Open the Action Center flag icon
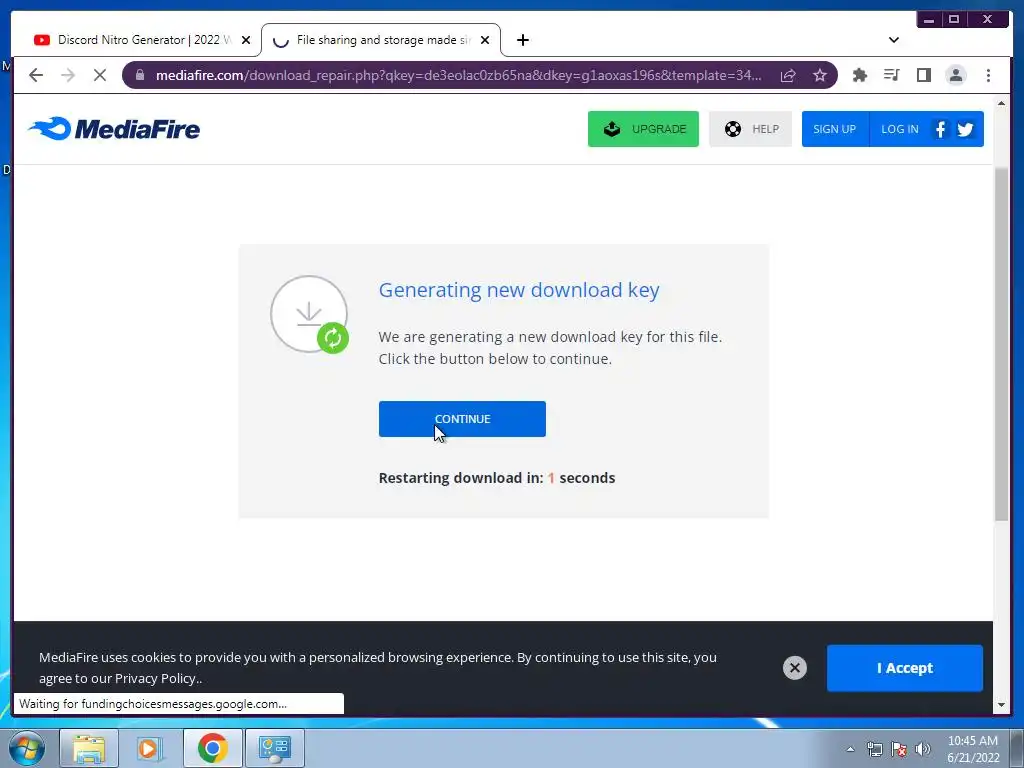Viewport: 1024px width, 768px height. coord(899,749)
